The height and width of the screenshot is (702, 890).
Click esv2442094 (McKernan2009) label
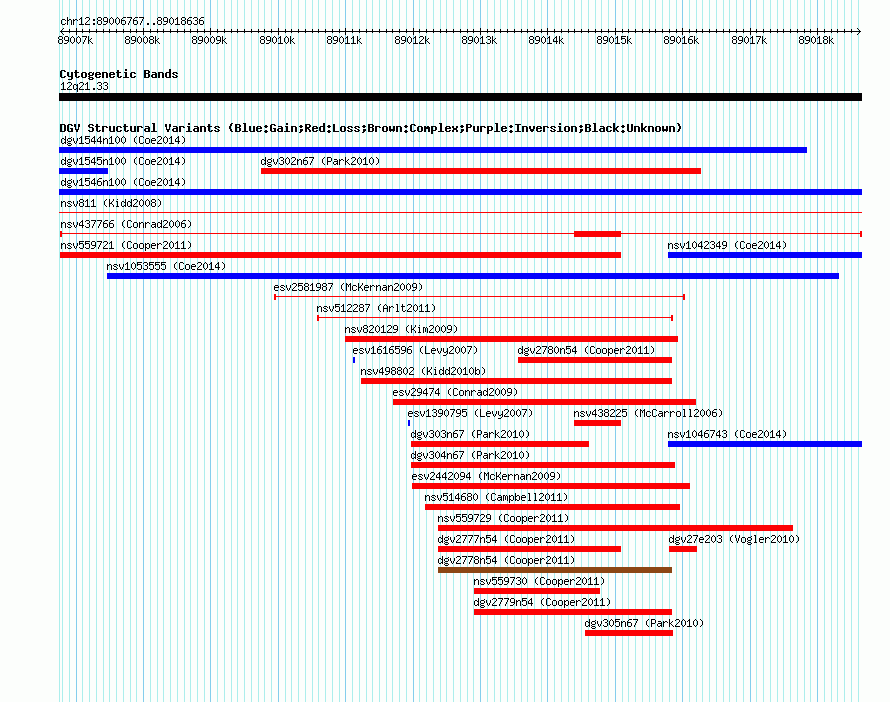[x=486, y=476]
